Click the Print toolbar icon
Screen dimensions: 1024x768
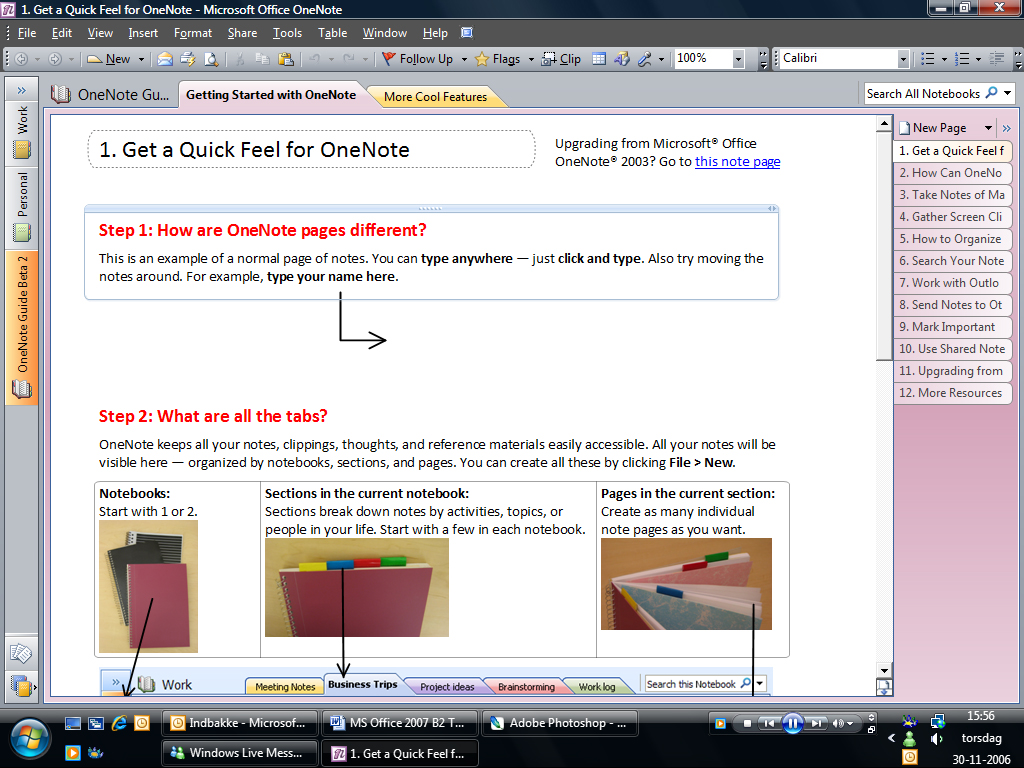[186, 59]
